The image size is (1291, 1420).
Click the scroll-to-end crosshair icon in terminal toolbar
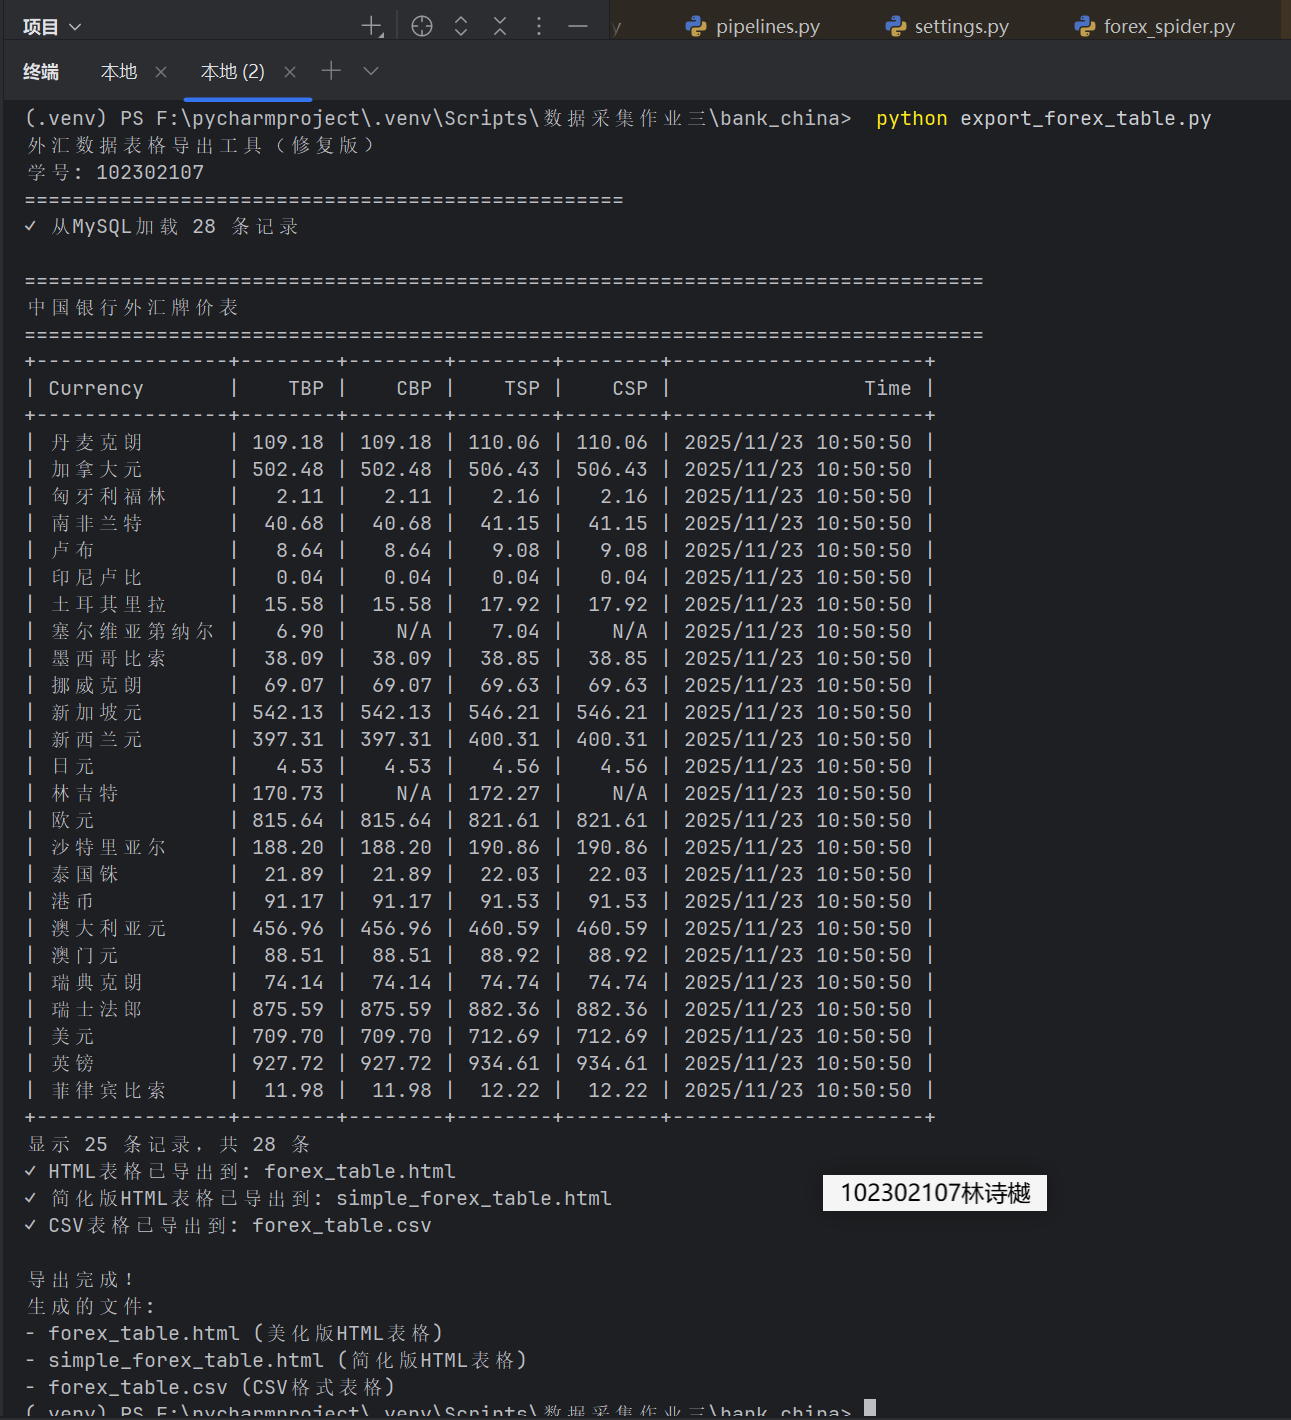pyautogui.click(x=421, y=25)
